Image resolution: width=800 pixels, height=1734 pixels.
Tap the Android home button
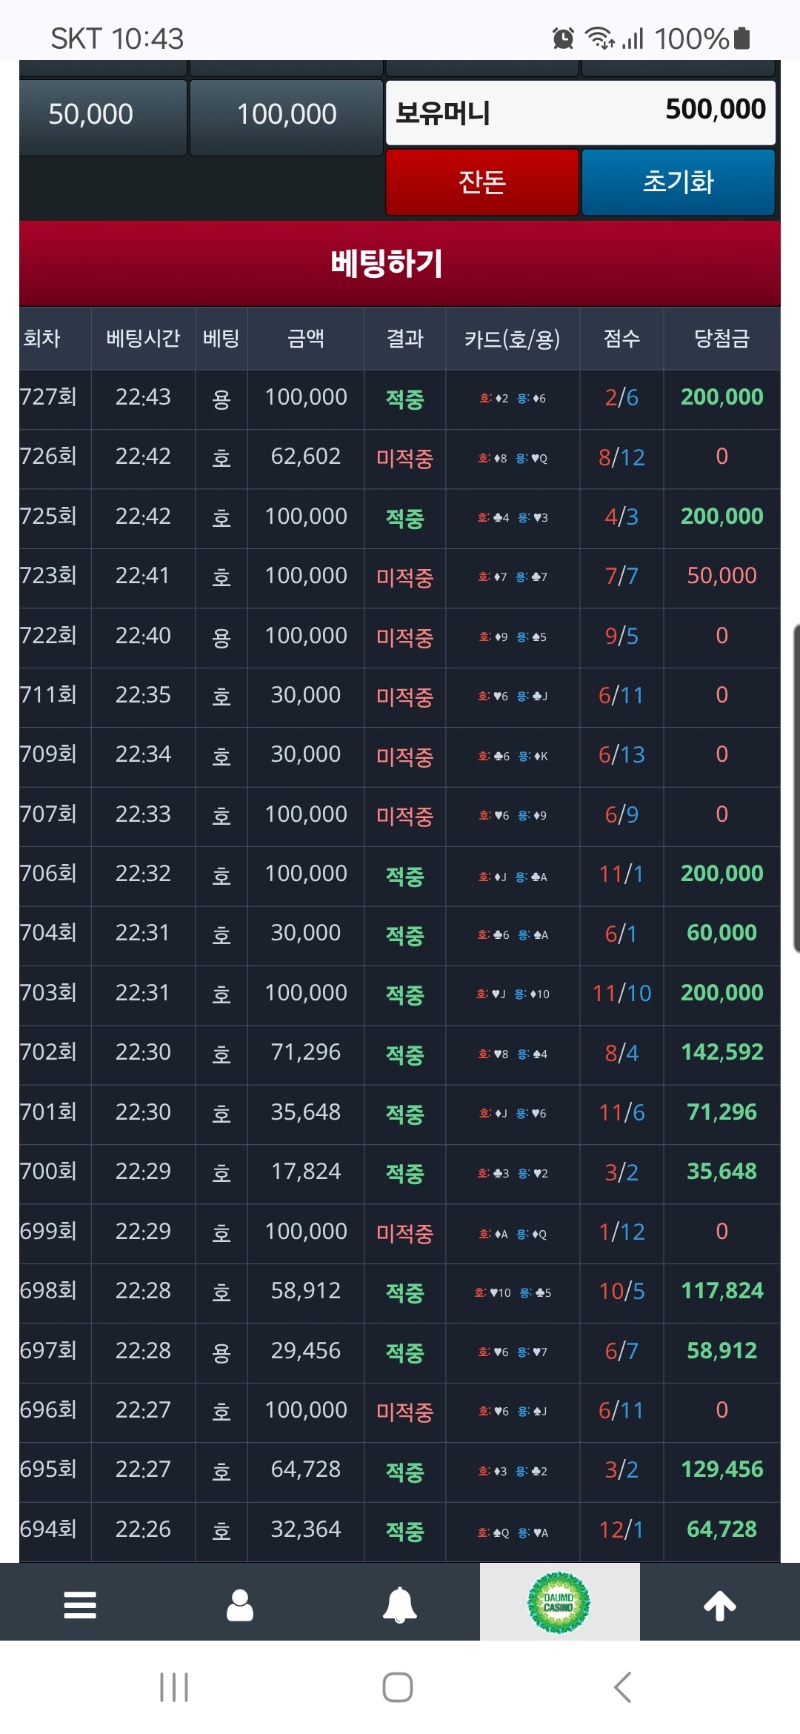coord(398,1687)
